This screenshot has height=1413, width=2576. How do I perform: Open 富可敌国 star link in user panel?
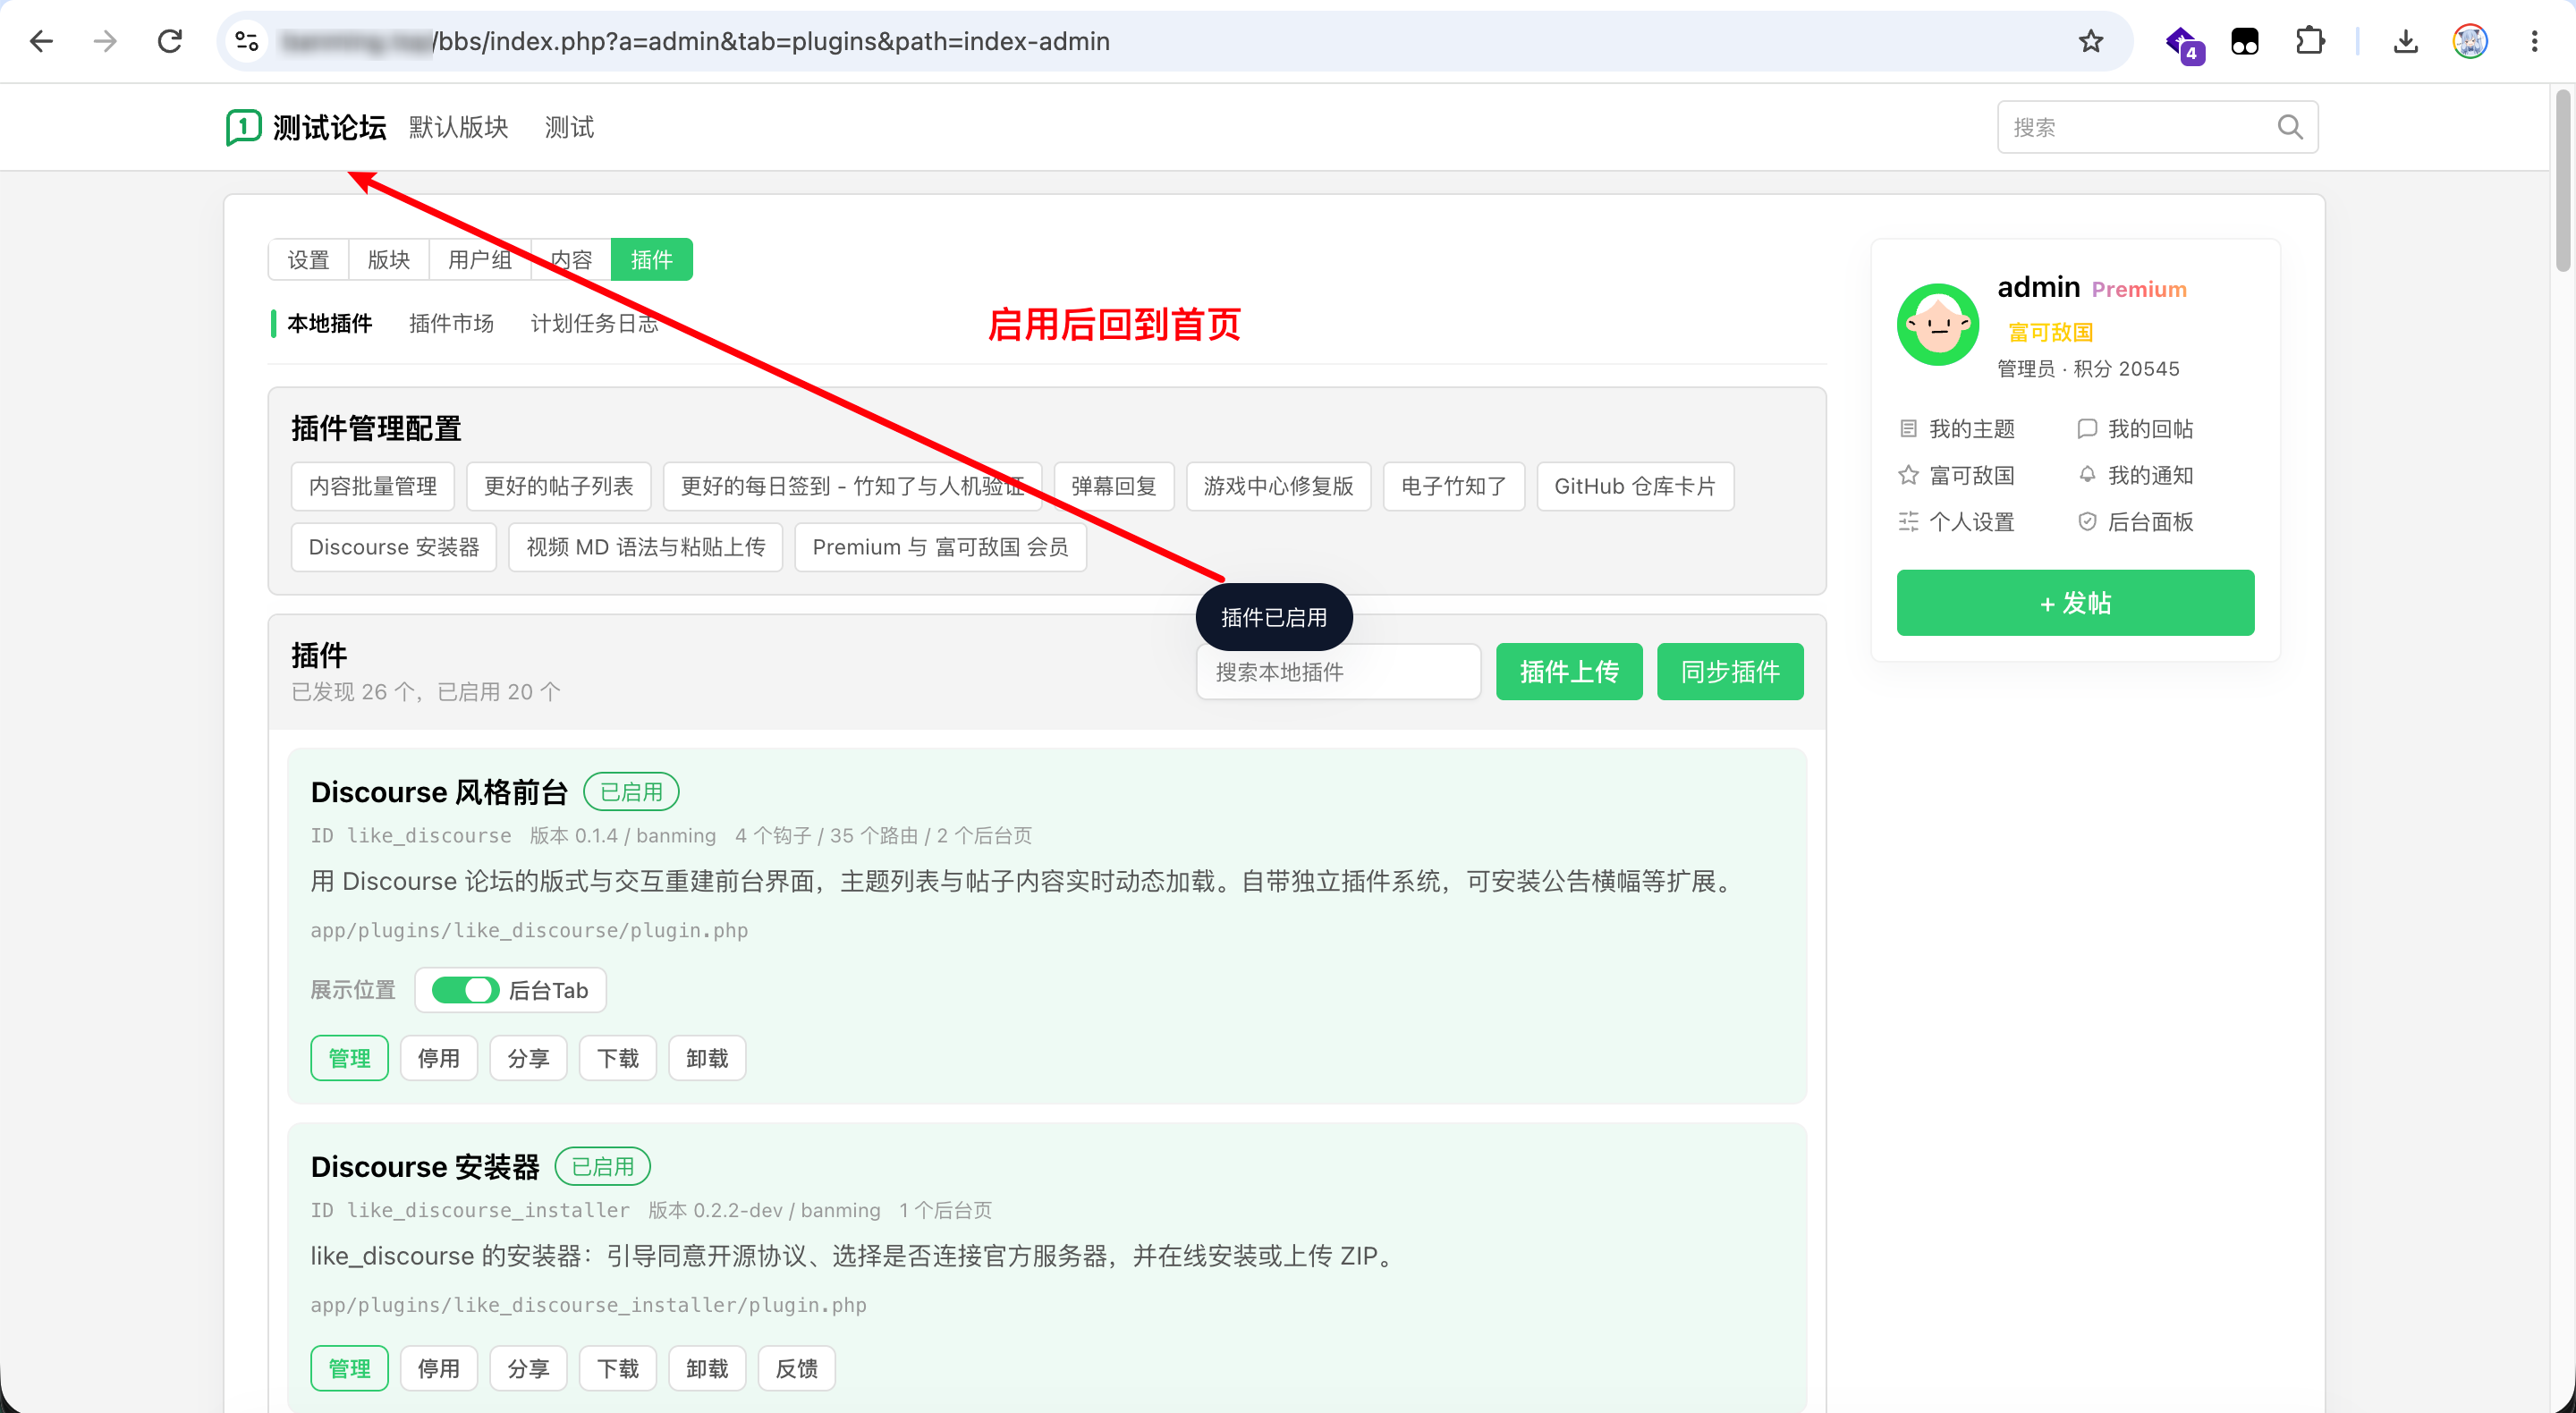[x=1957, y=475]
